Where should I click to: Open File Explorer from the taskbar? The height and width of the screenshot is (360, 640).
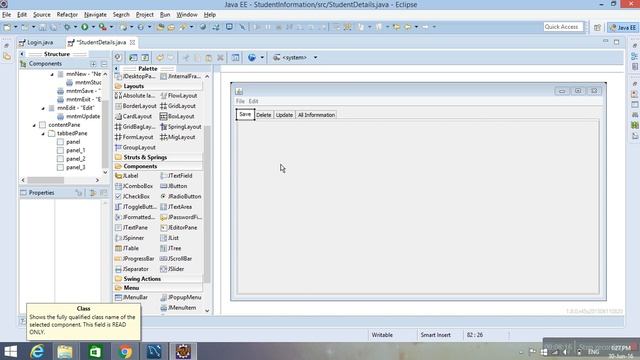[x=65, y=351]
